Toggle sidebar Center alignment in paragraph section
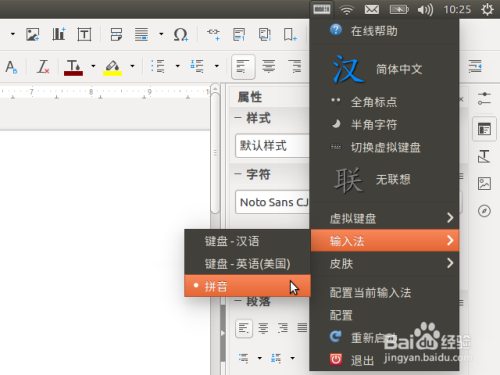 tap(263, 328)
